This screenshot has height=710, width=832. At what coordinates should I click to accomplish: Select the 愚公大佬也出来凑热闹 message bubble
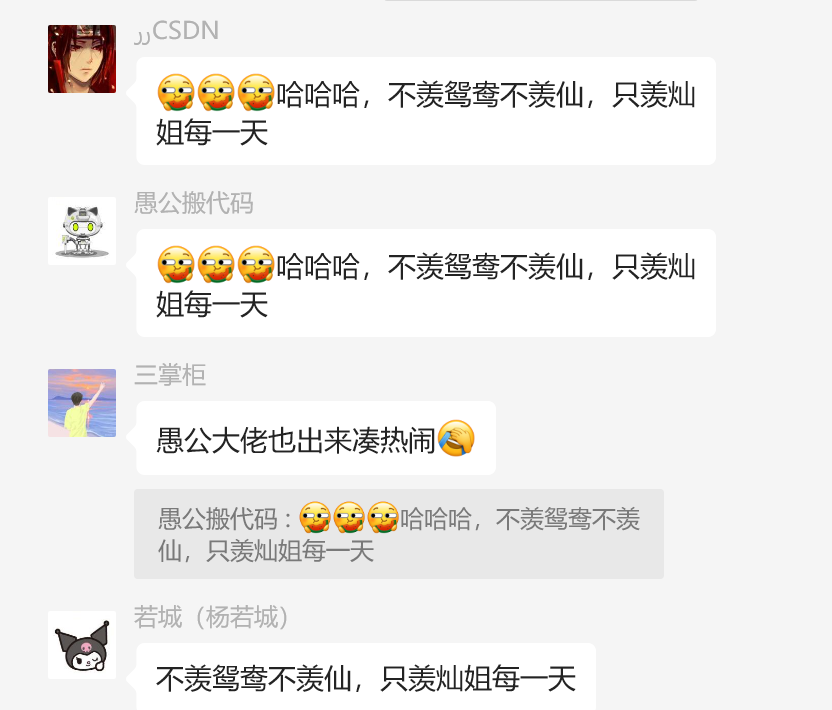316,438
